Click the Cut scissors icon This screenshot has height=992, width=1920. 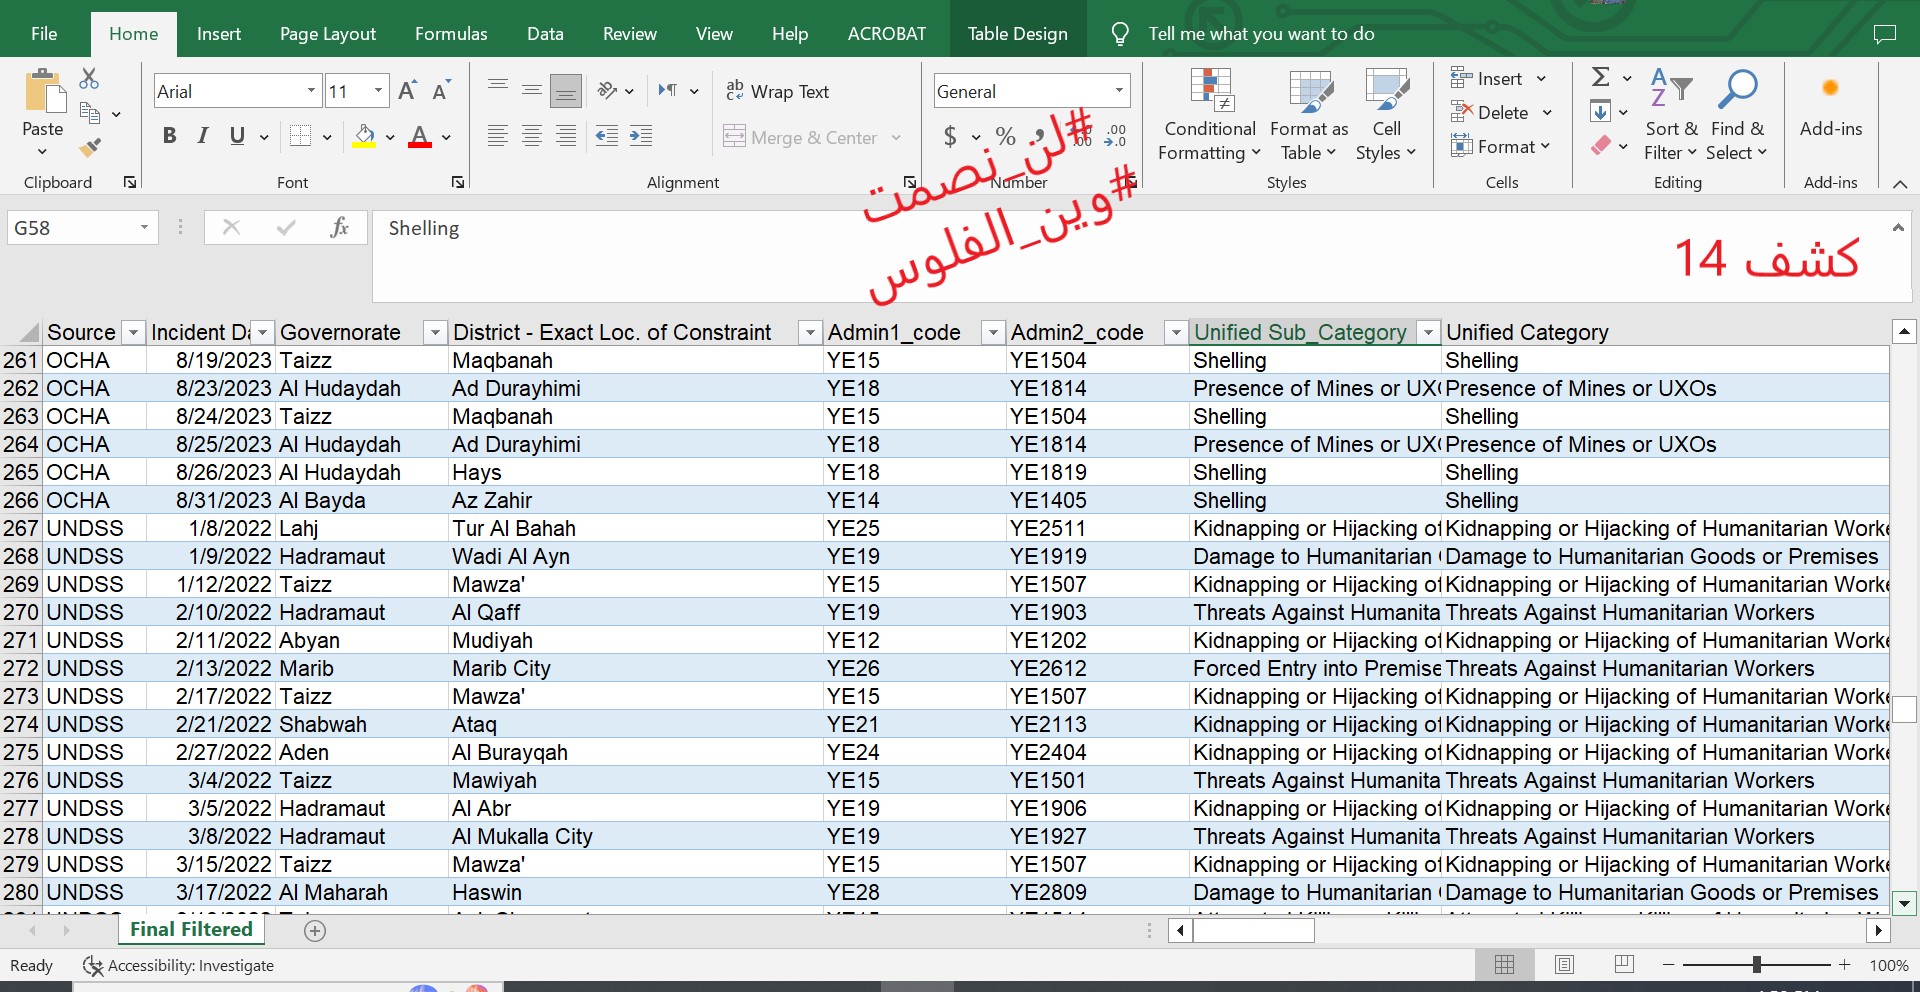point(90,79)
